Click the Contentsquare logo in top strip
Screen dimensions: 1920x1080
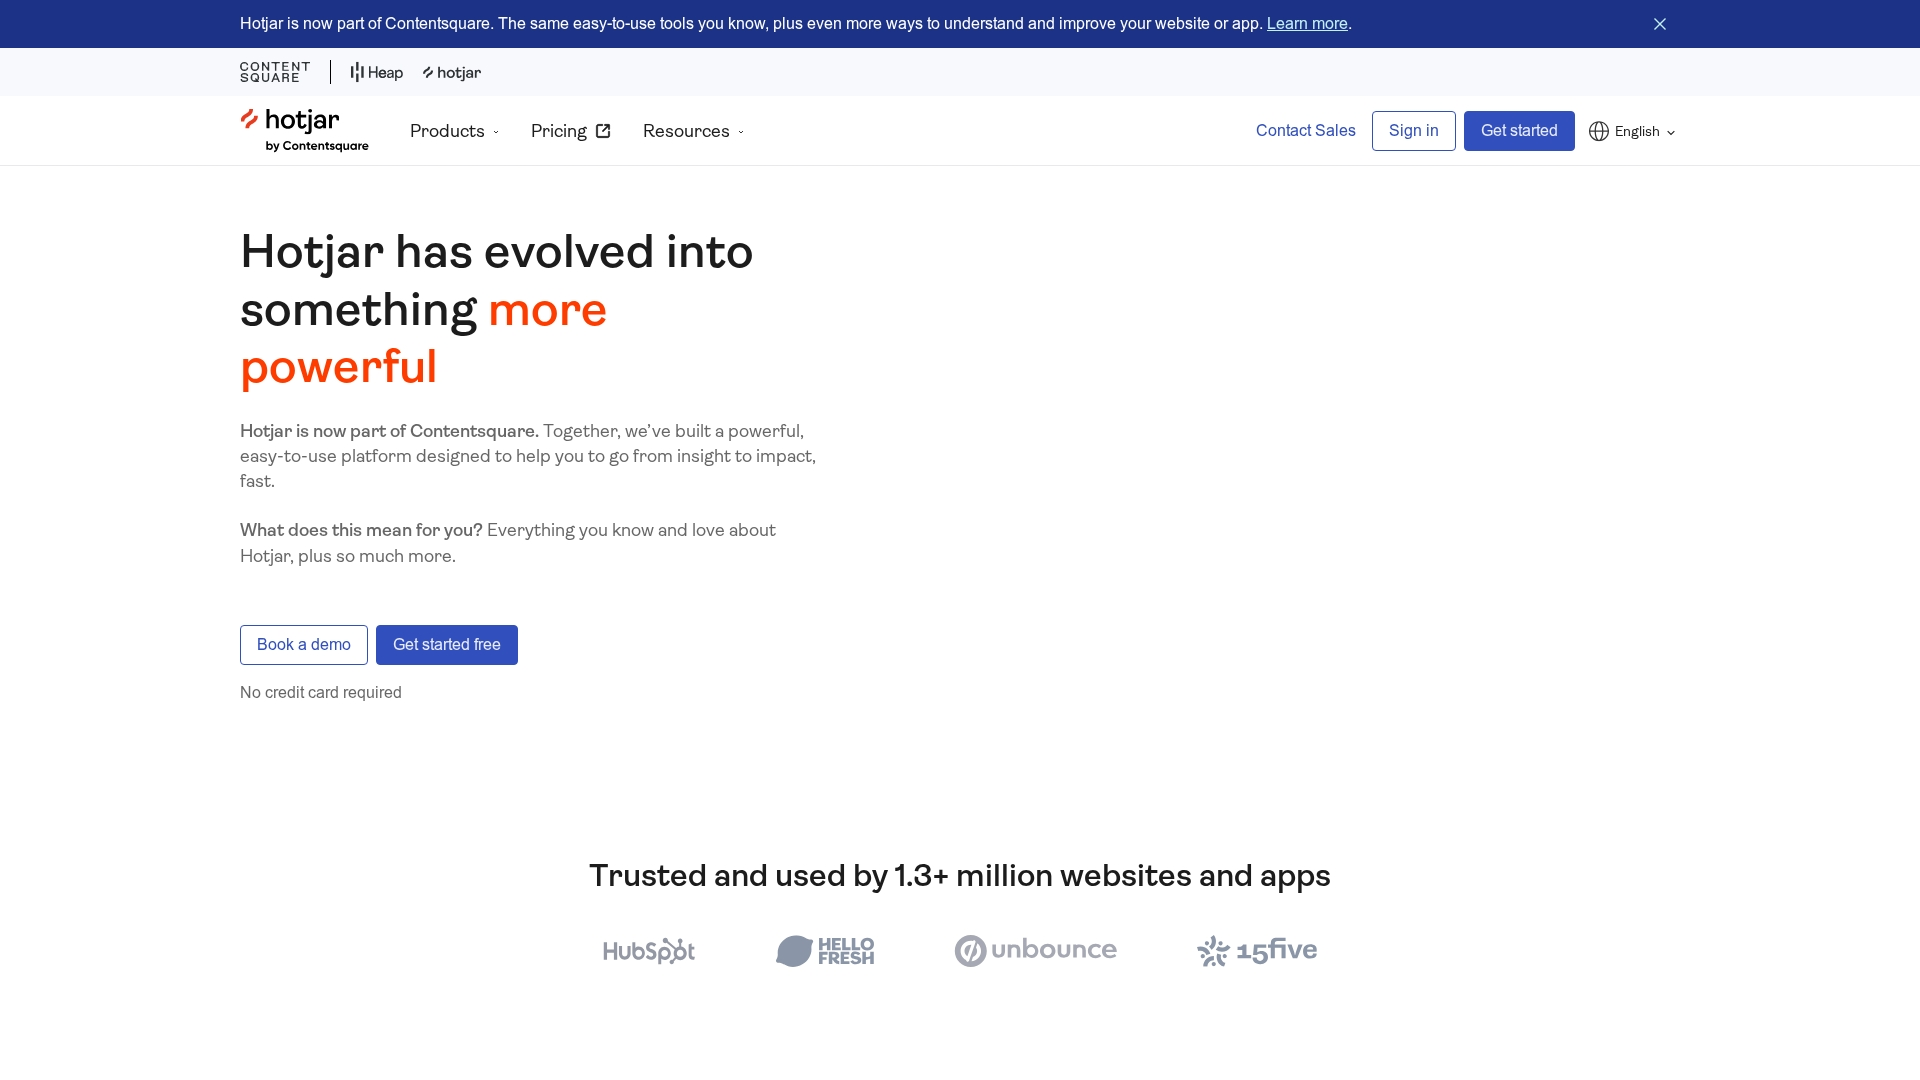[275, 72]
